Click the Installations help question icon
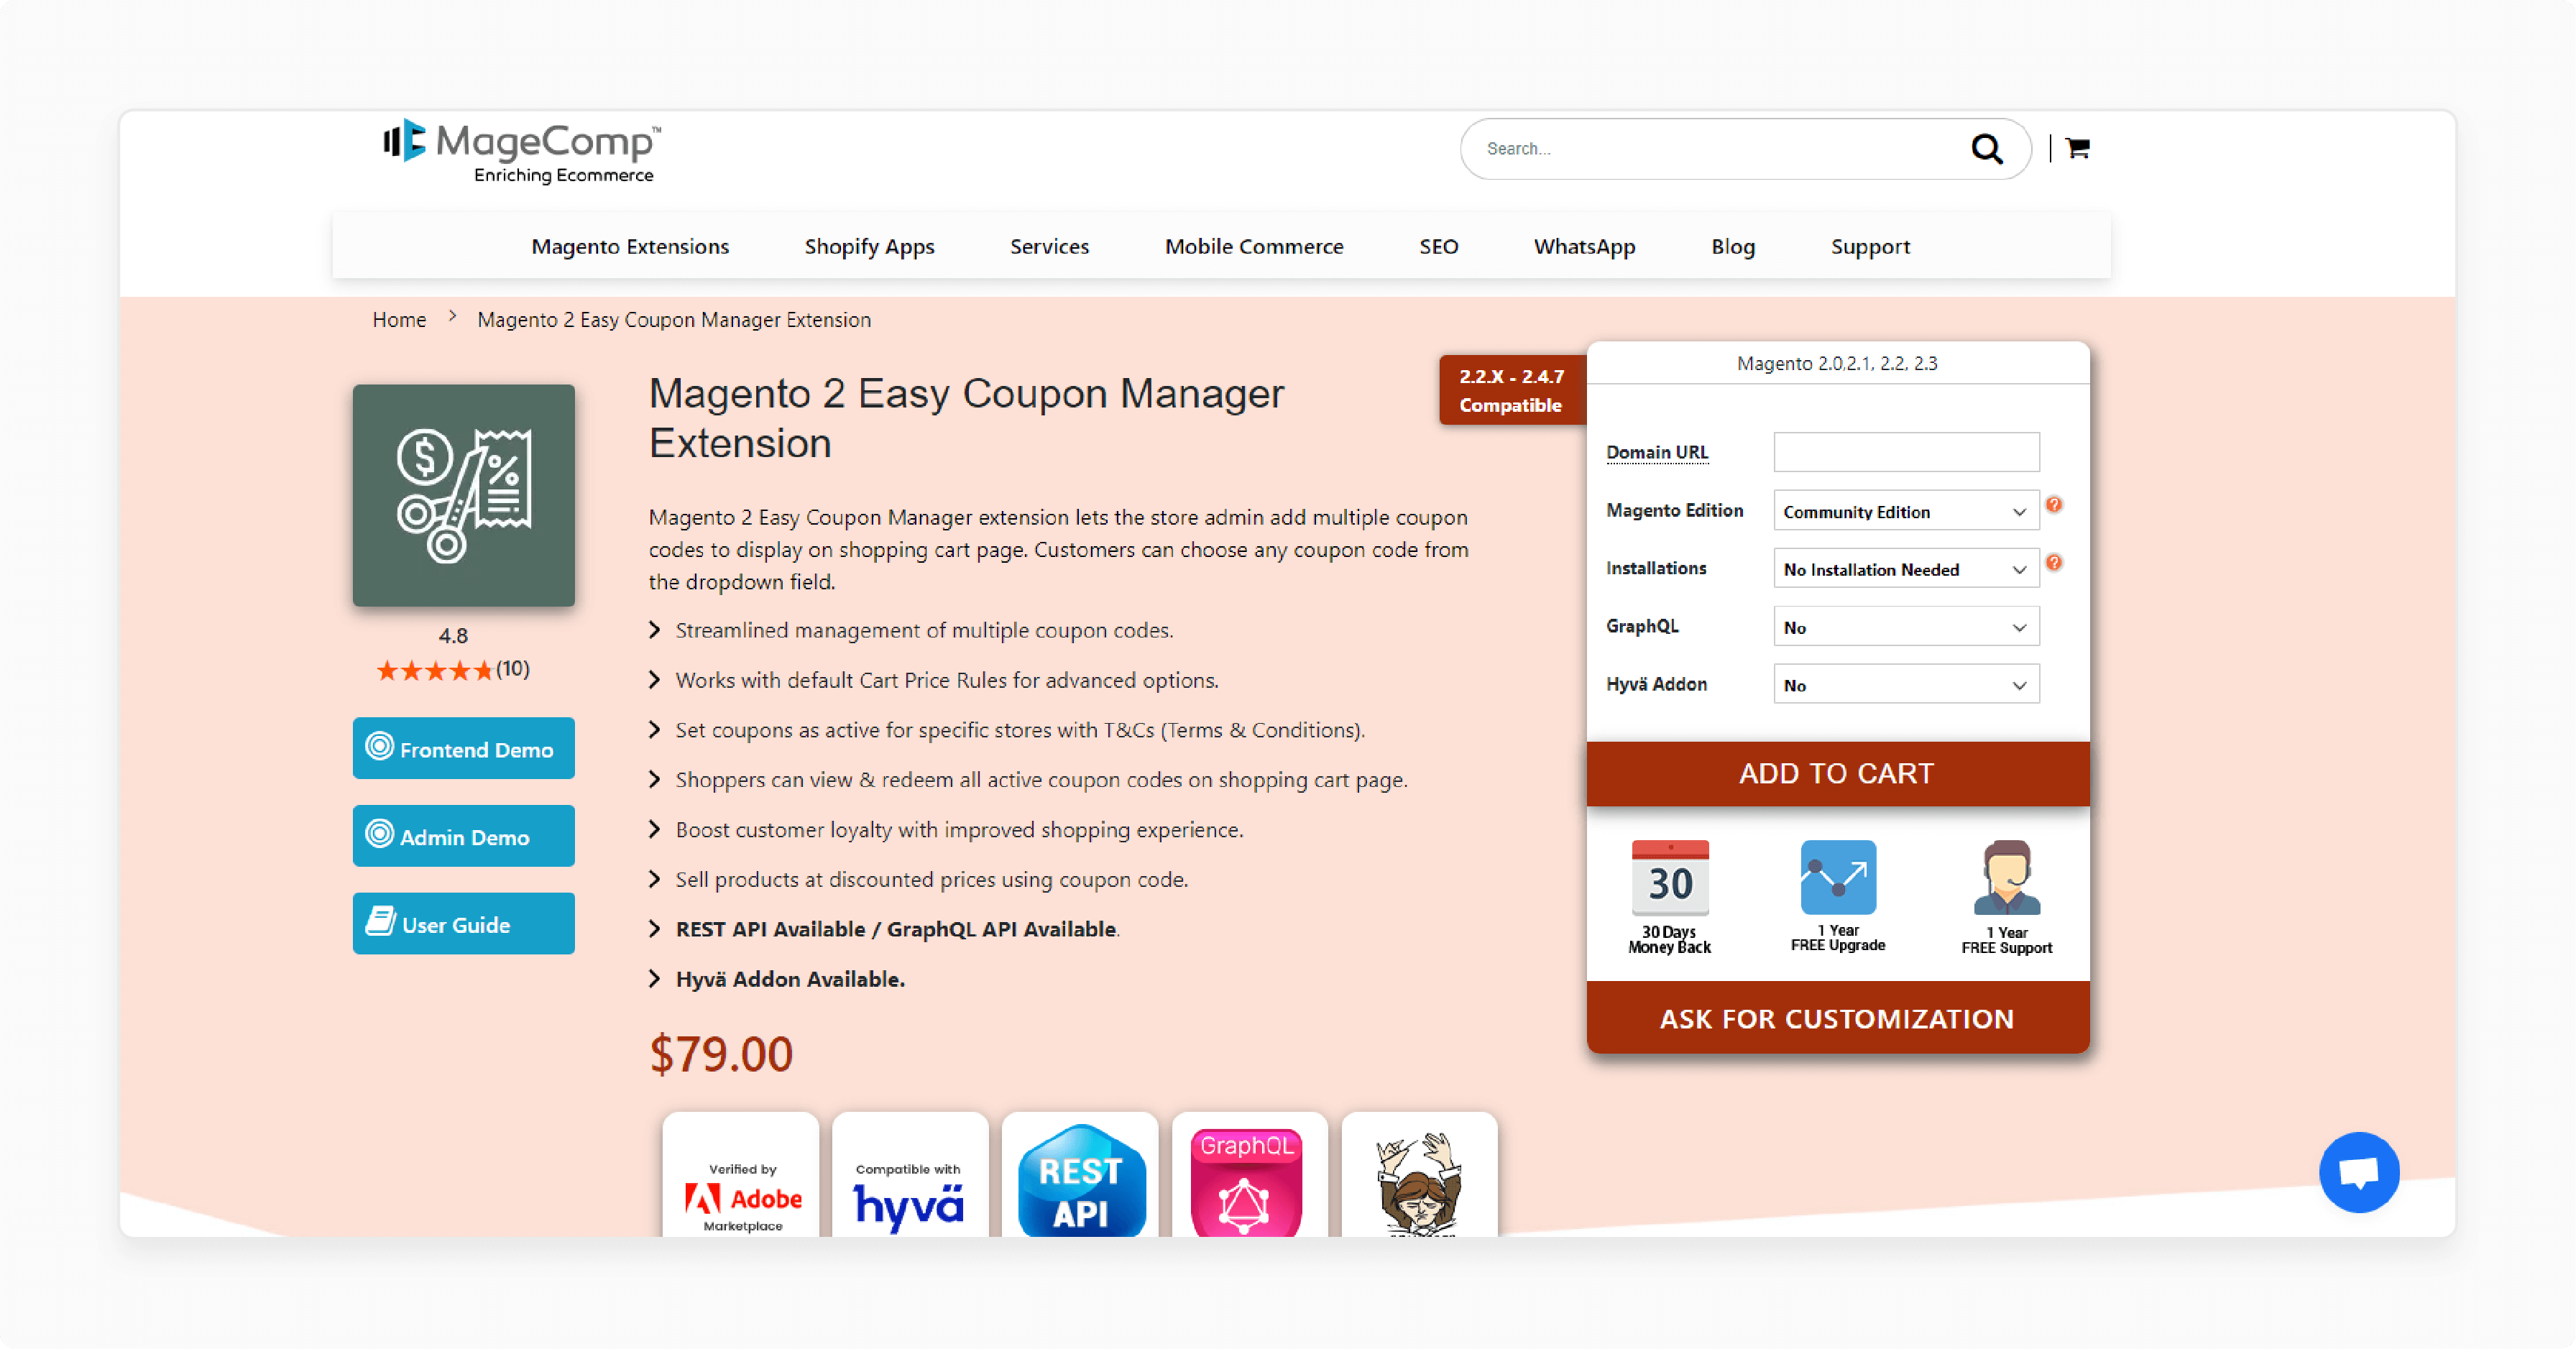The width and height of the screenshot is (2576, 1349). pyautogui.click(x=2053, y=563)
